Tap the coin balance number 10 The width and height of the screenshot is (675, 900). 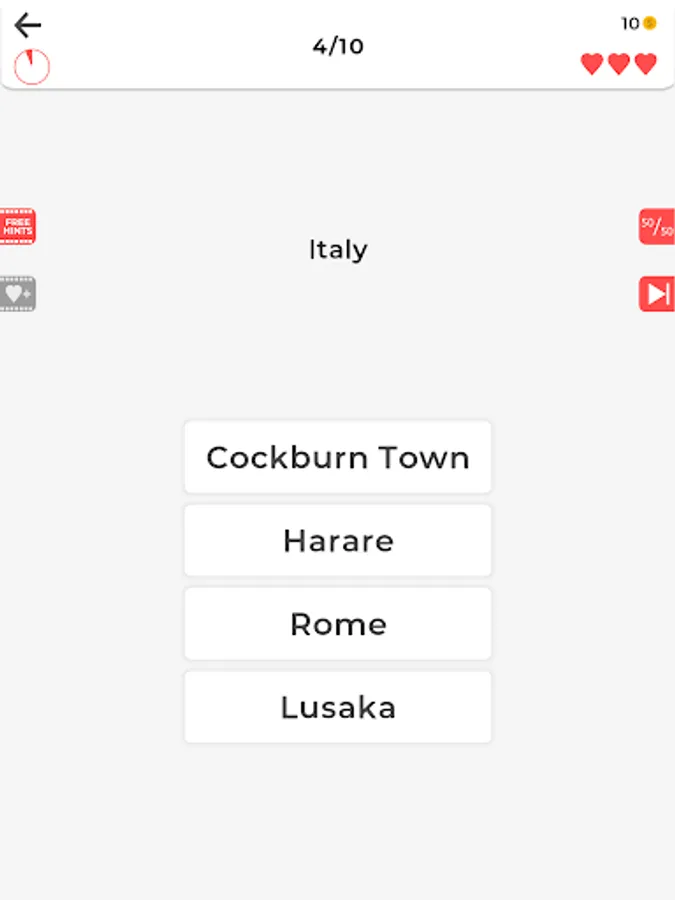pos(630,23)
